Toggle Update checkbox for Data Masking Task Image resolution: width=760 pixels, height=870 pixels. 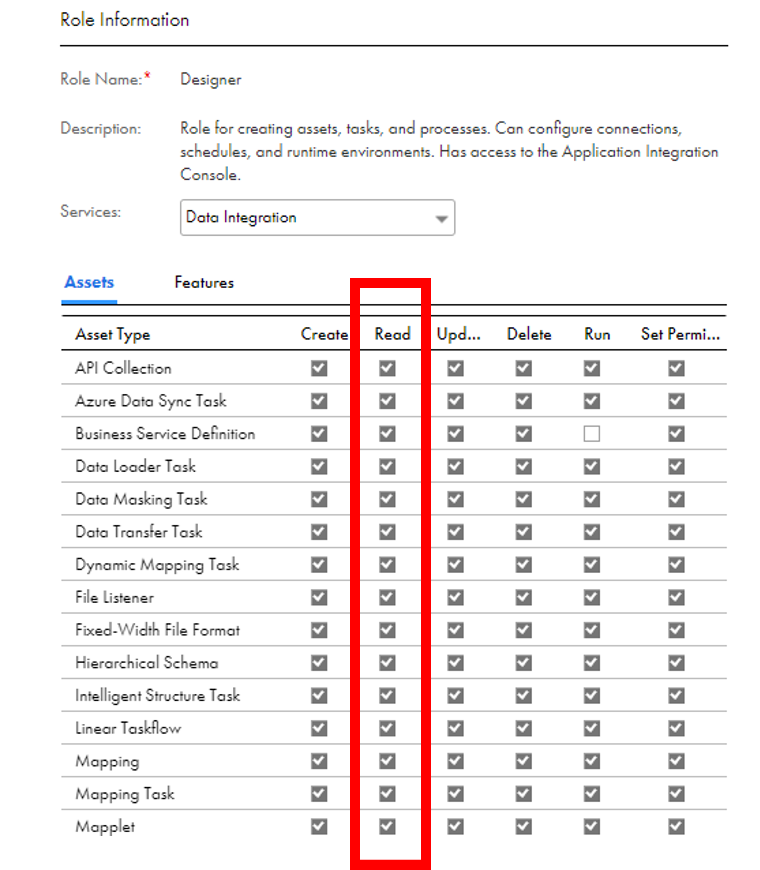pyautogui.click(x=455, y=499)
